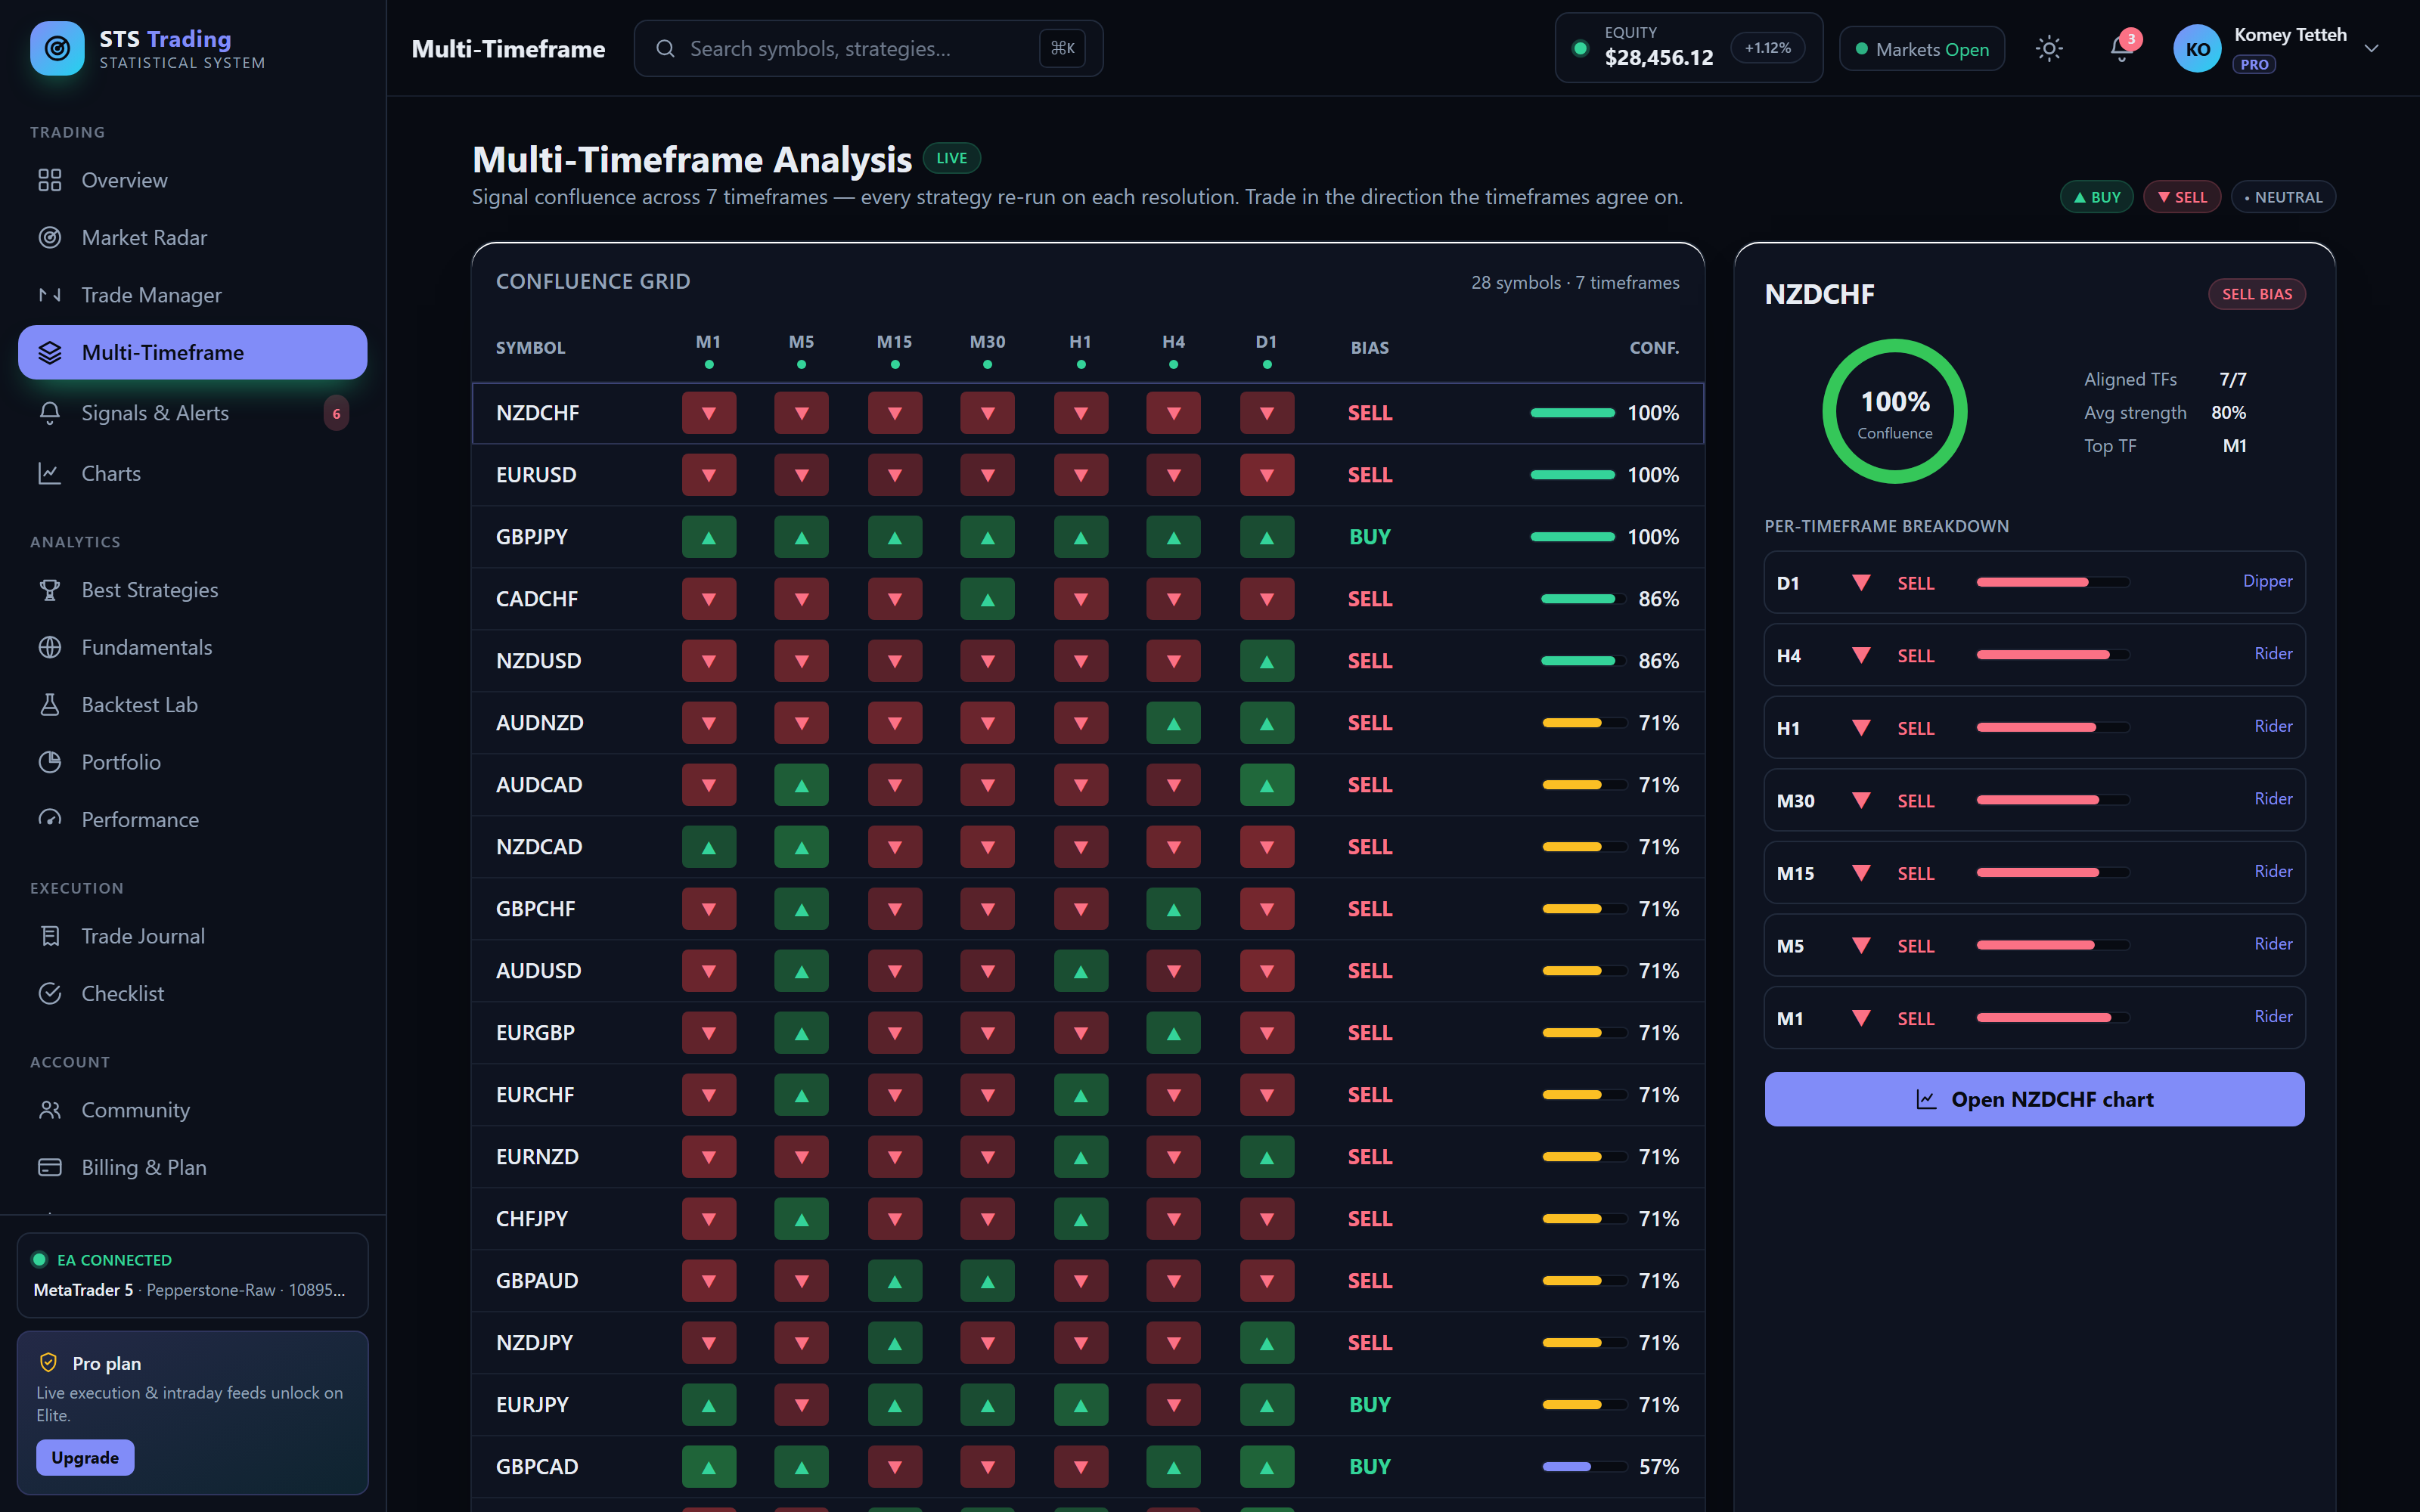The width and height of the screenshot is (2420, 1512).
Task: Open Overview from the sidebar
Action: (192, 180)
